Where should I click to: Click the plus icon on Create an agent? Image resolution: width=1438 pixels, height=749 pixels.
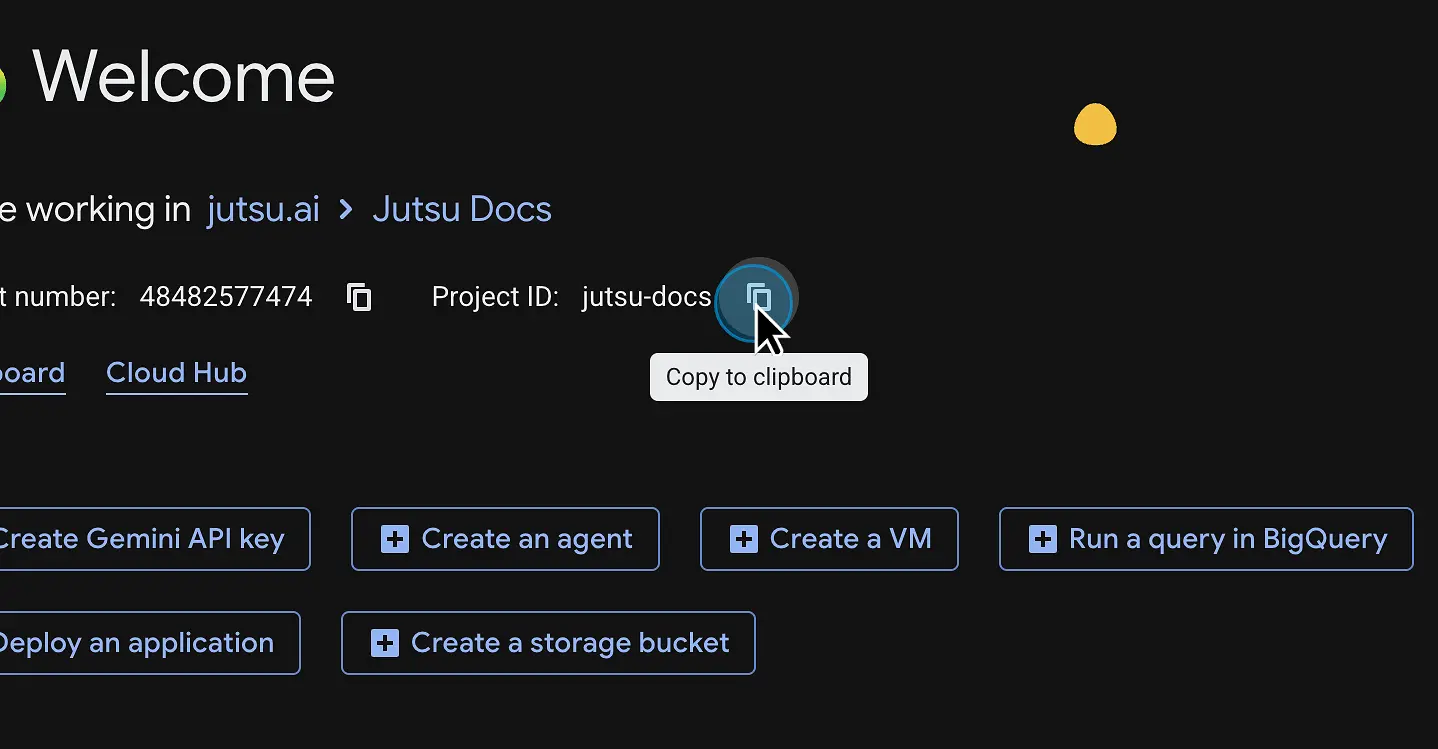tap(395, 539)
